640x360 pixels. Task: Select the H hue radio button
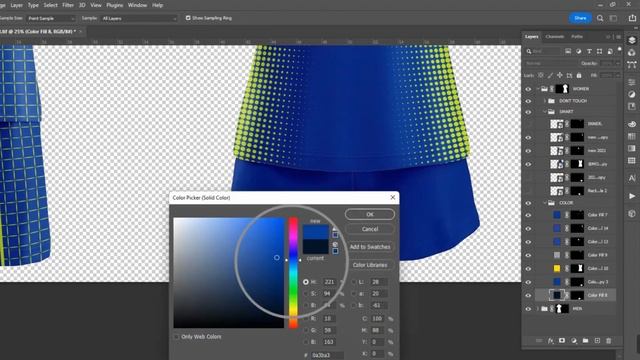306,282
